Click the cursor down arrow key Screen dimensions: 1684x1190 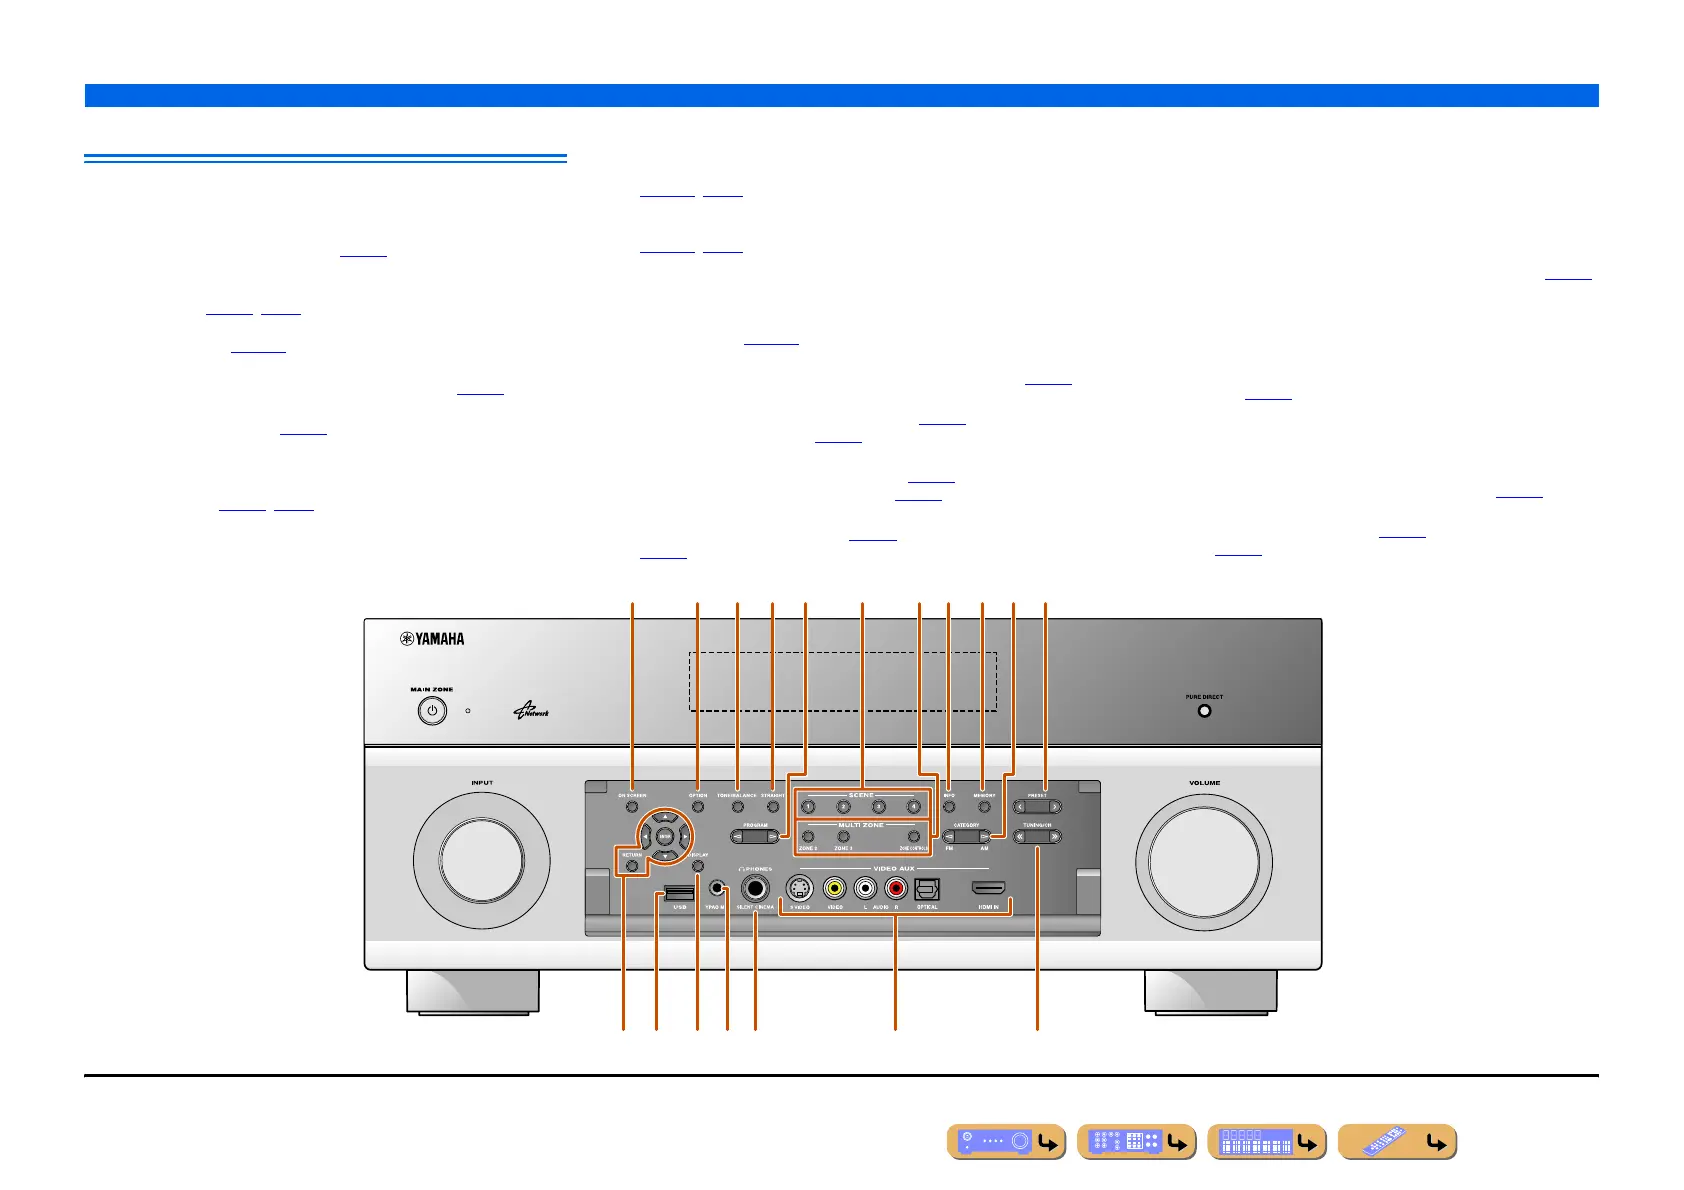click(665, 856)
